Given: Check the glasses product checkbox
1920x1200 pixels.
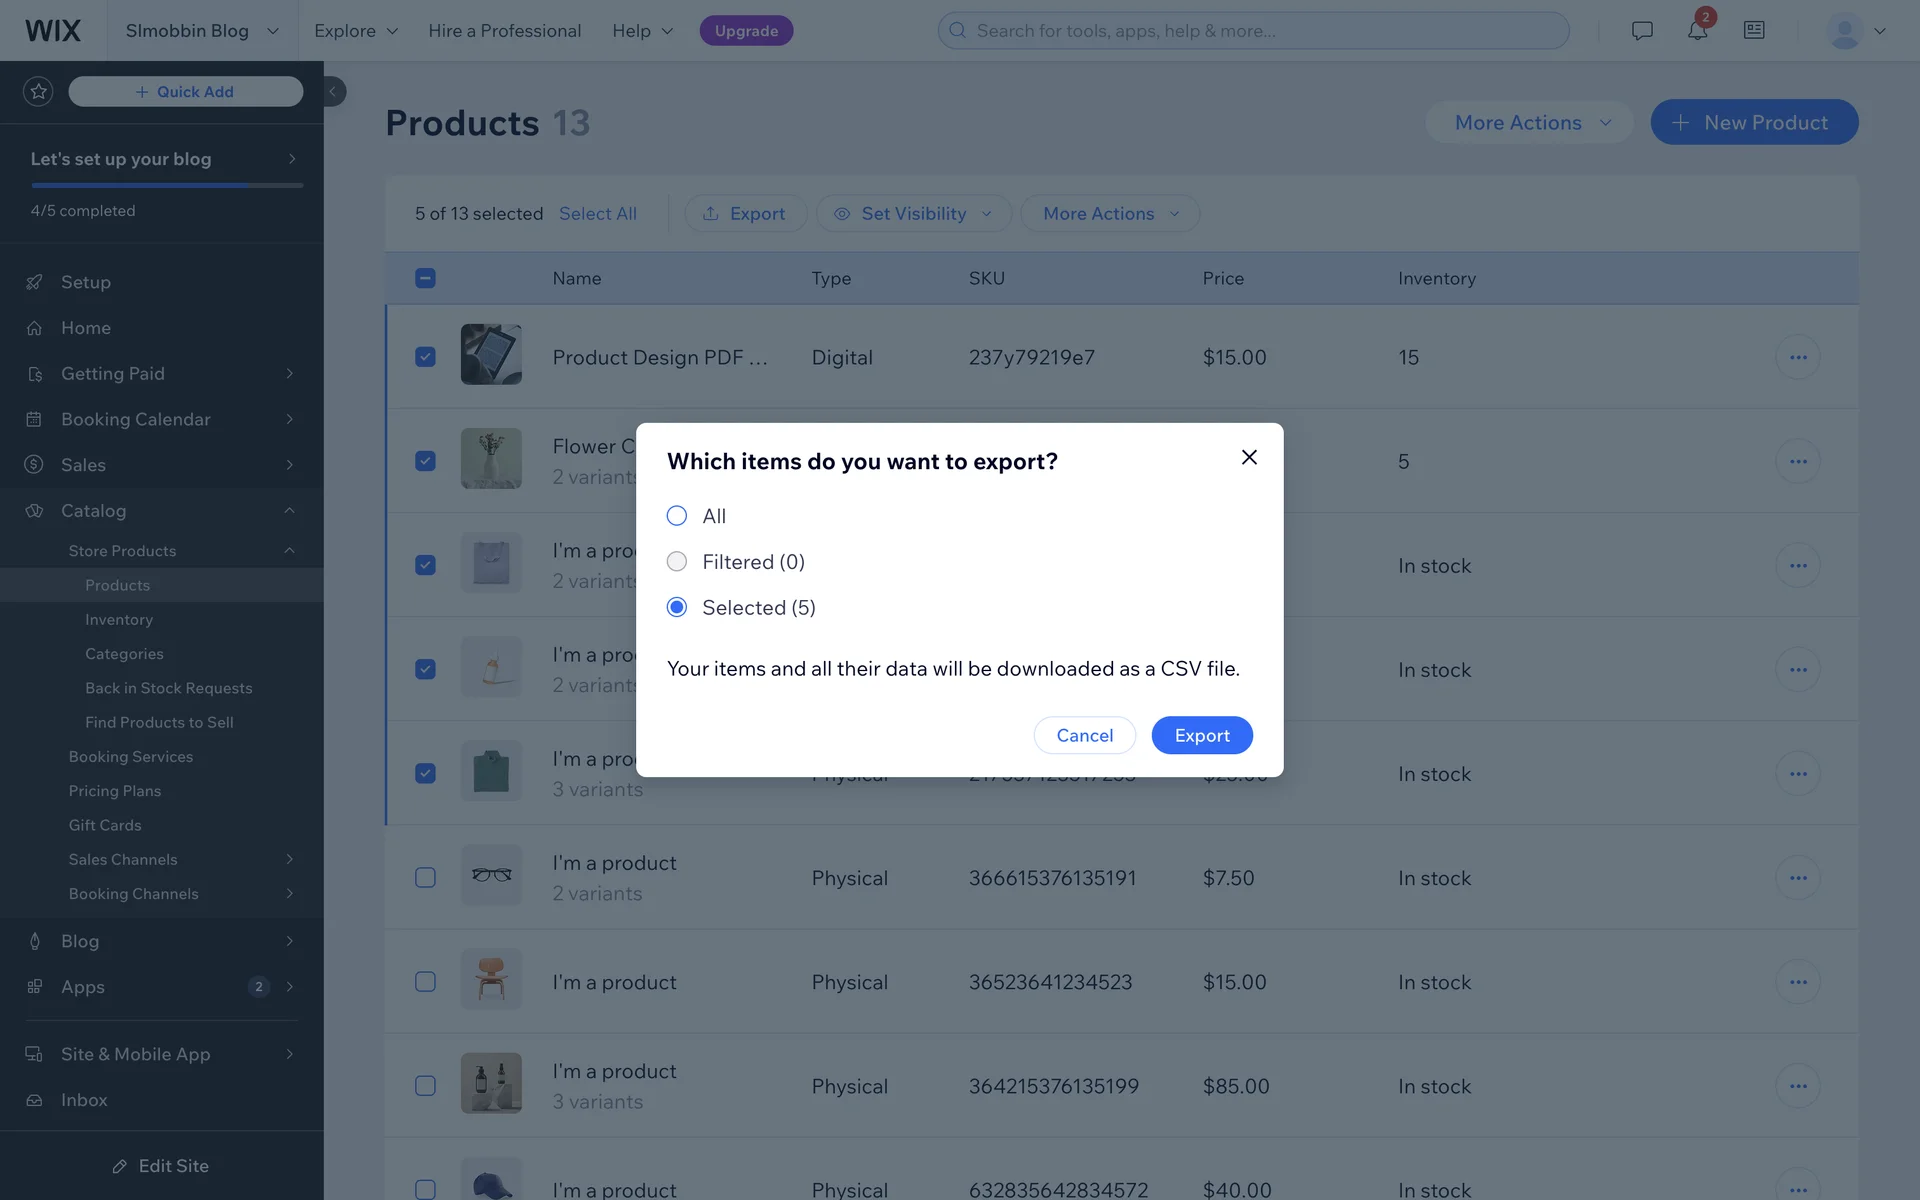Looking at the screenshot, I should tap(425, 878).
